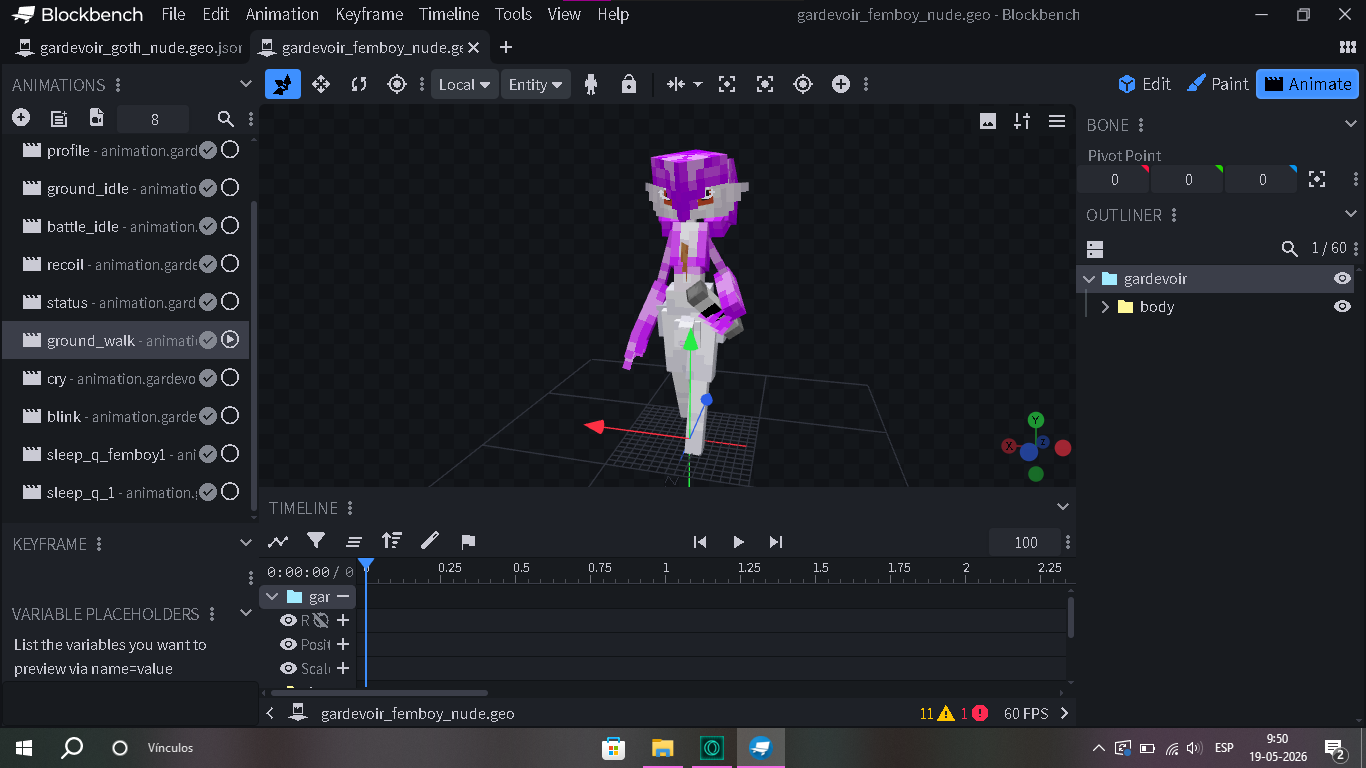Viewport: 1366px width, 768px height.
Task: Select radio circle for profile animation
Action: 230,150
